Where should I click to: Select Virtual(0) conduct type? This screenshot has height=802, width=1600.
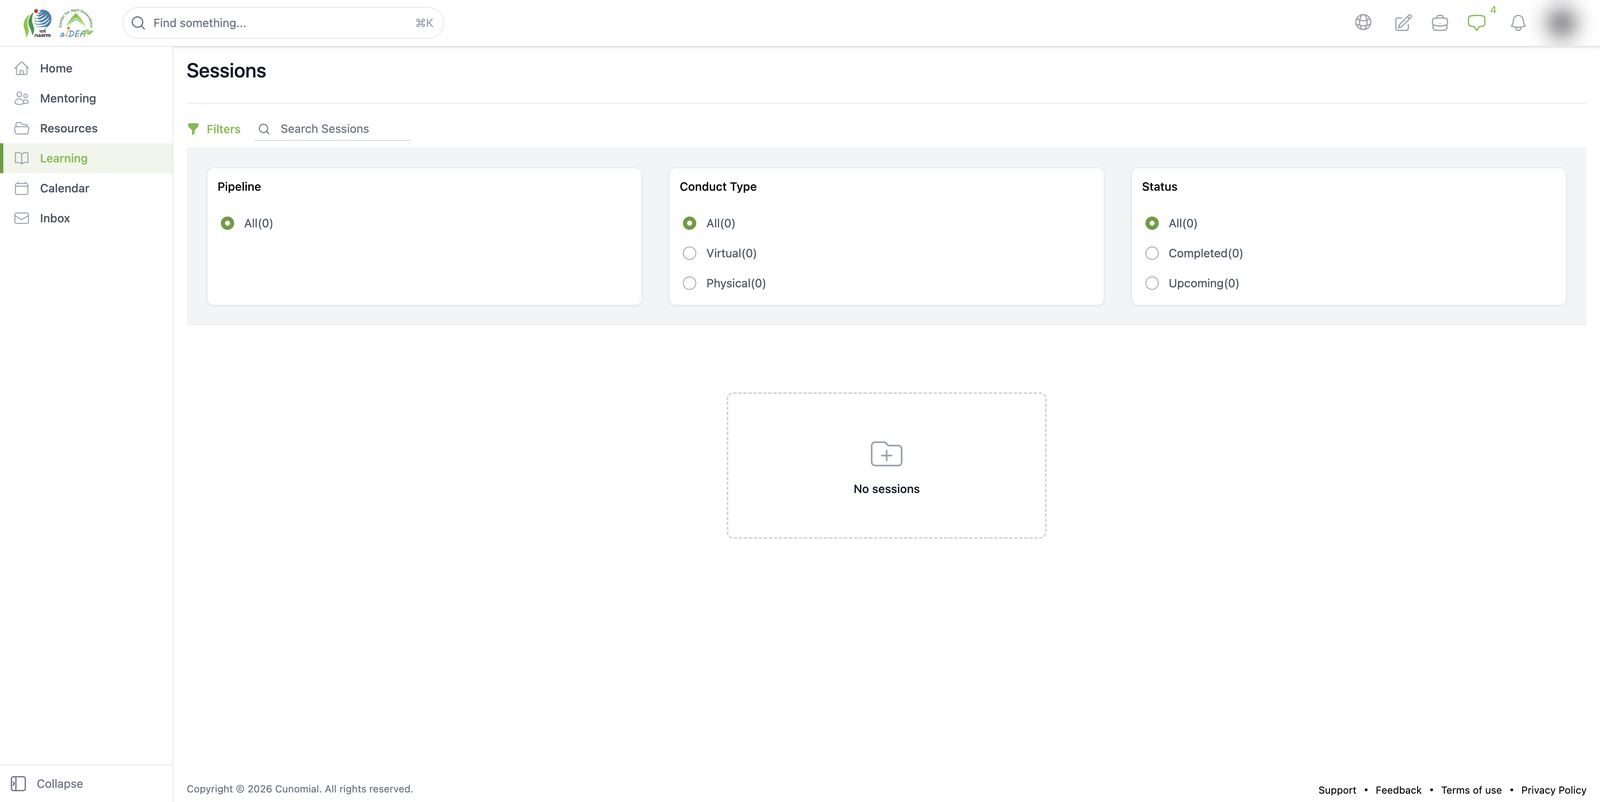click(x=689, y=253)
